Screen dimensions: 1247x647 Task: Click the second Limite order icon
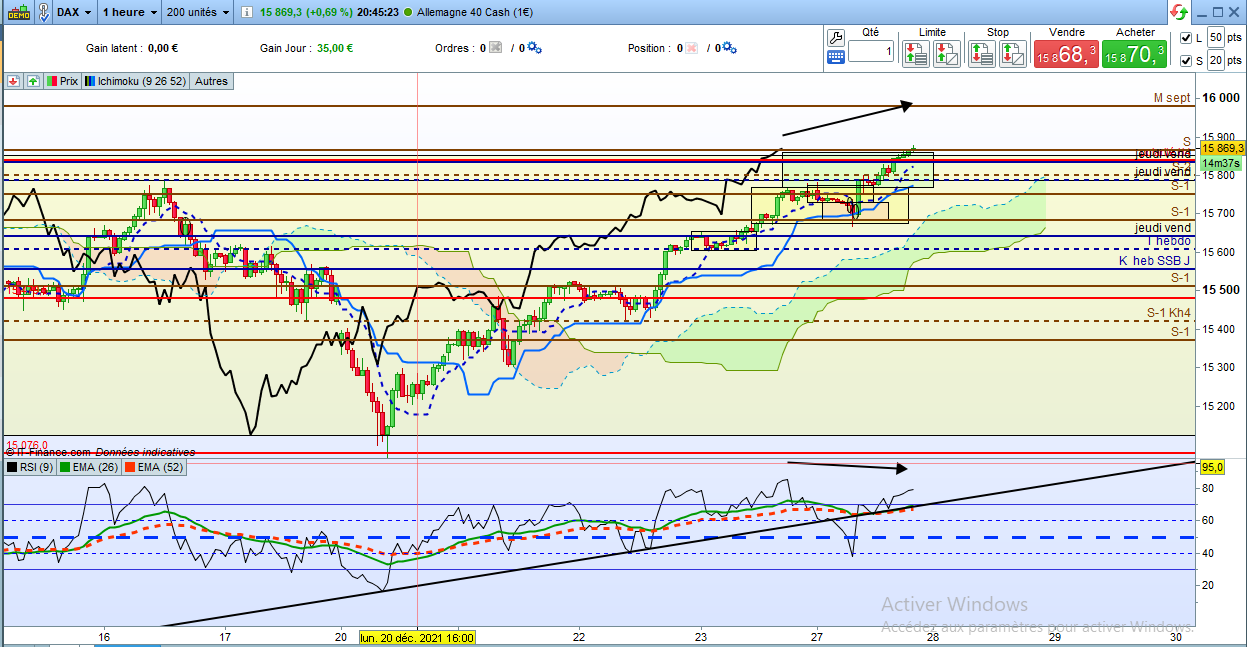point(946,54)
